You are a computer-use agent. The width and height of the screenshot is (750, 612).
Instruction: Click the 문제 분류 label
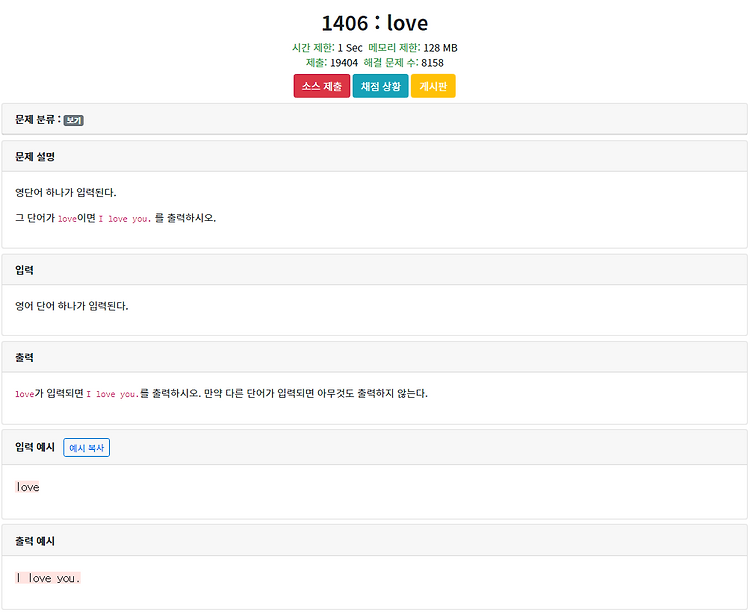(38, 120)
